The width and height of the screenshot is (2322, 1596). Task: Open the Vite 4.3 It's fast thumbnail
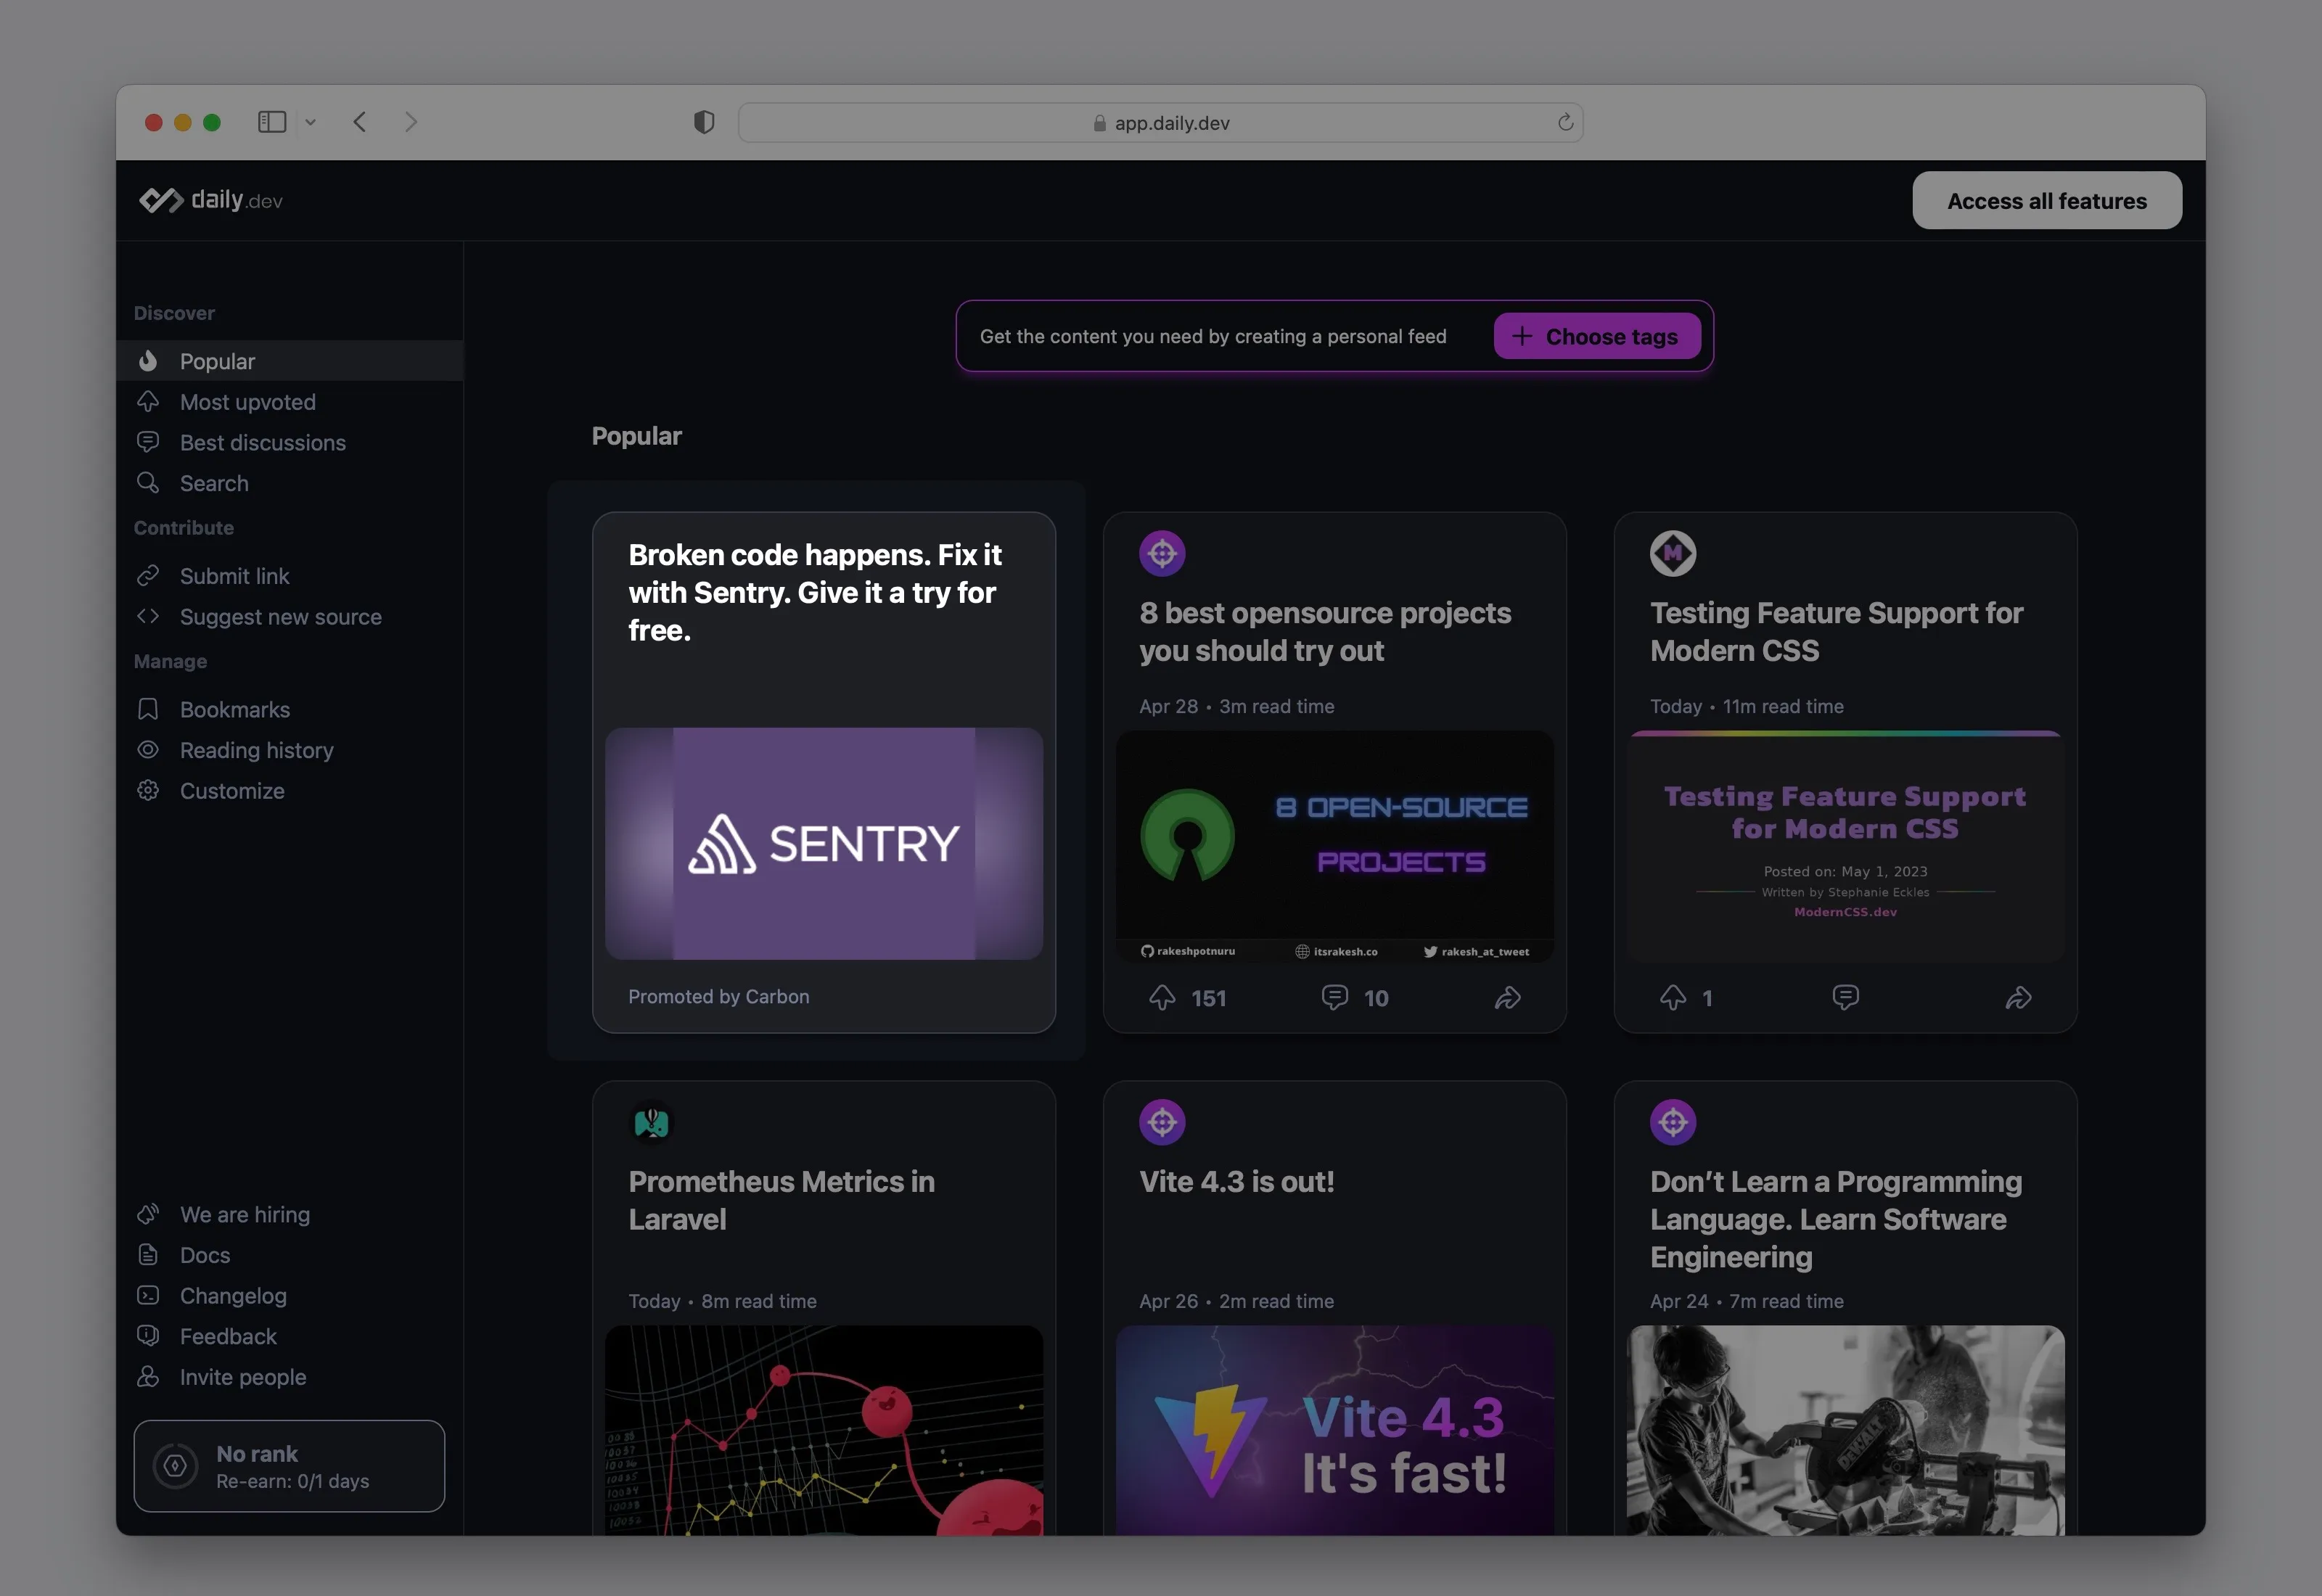[x=1334, y=1430]
